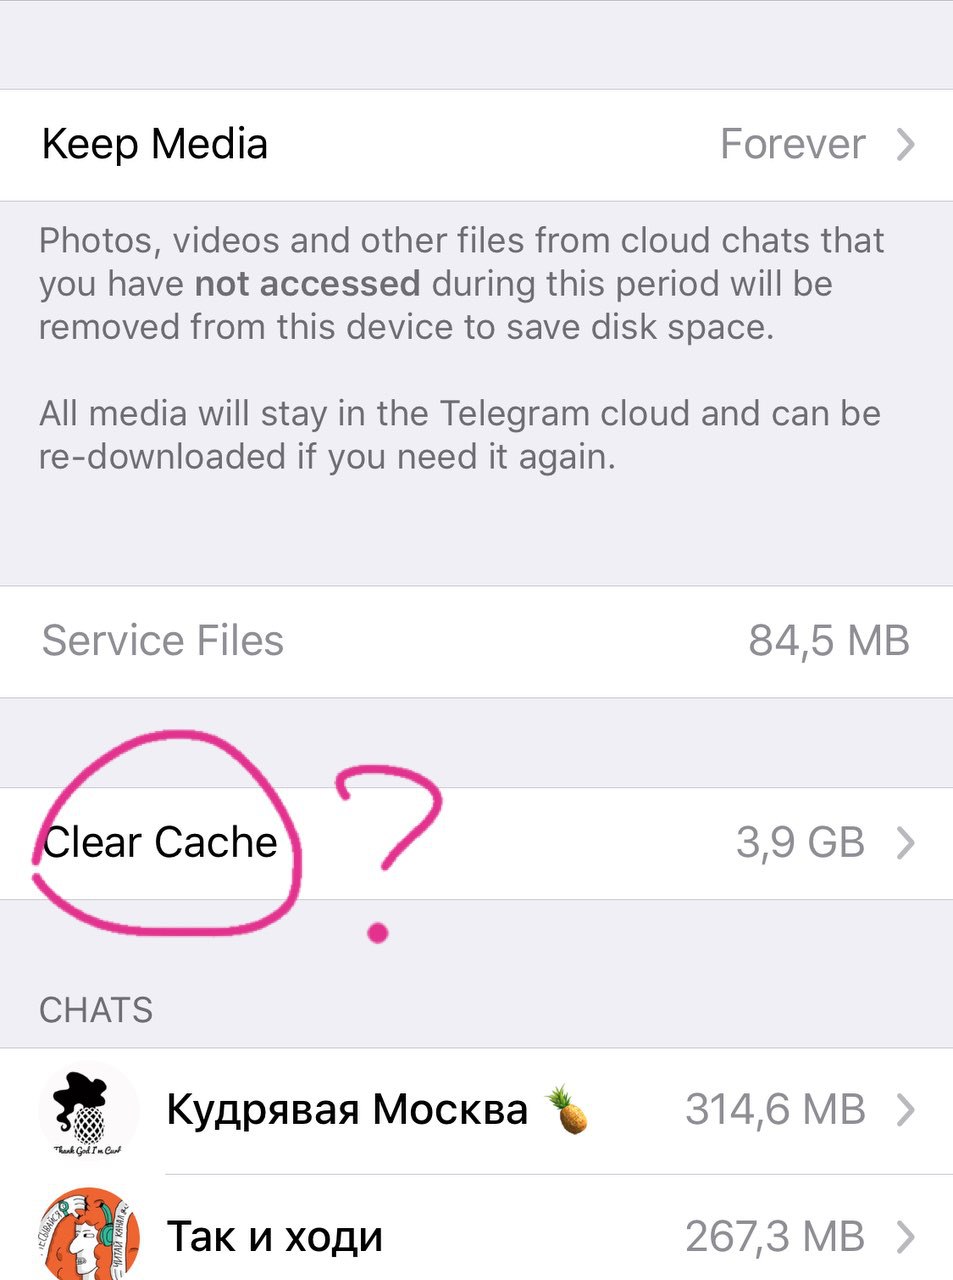Expand Кудрявая Москва storage chevron
The width and height of the screenshot is (953, 1280).
coord(906,1110)
